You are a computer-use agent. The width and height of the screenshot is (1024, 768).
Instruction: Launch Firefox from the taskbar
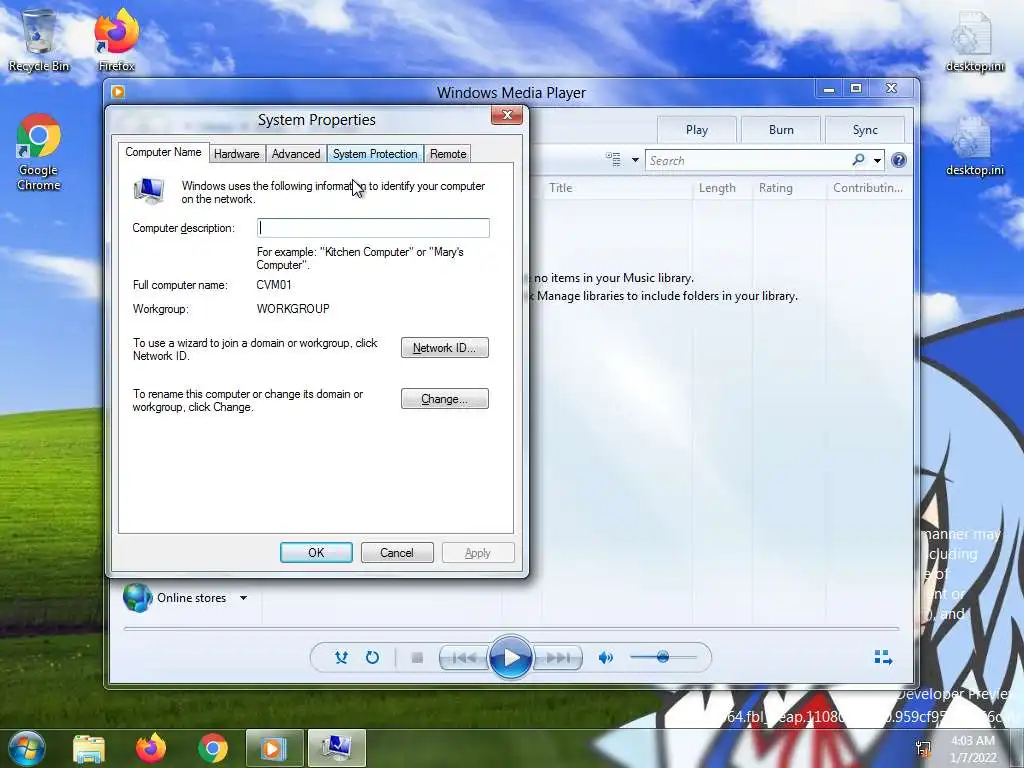coord(151,748)
